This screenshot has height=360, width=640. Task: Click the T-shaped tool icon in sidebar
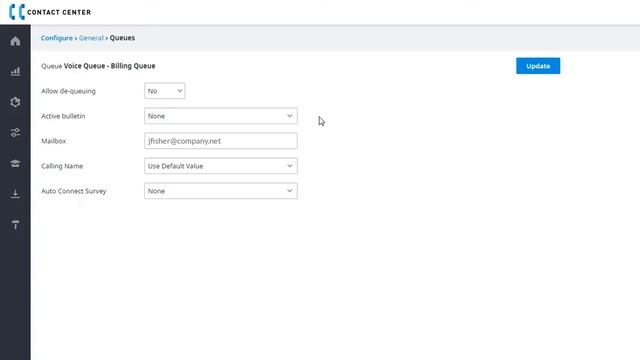(x=15, y=224)
